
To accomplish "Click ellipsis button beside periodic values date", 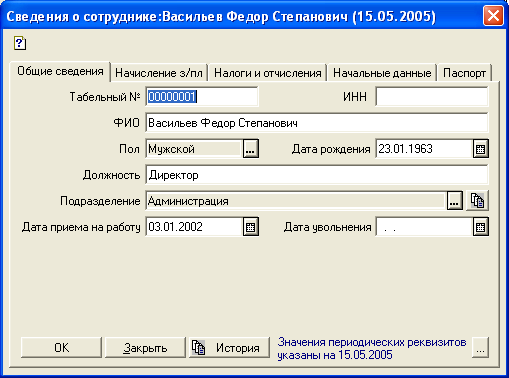I will 480,348.
